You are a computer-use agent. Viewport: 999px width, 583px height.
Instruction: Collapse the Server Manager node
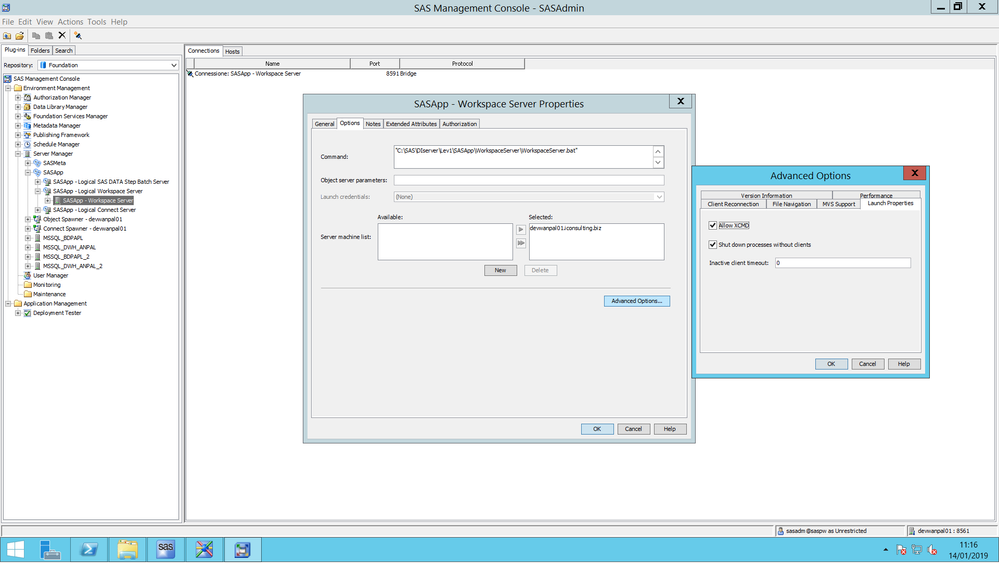click(x=18, y=154)
